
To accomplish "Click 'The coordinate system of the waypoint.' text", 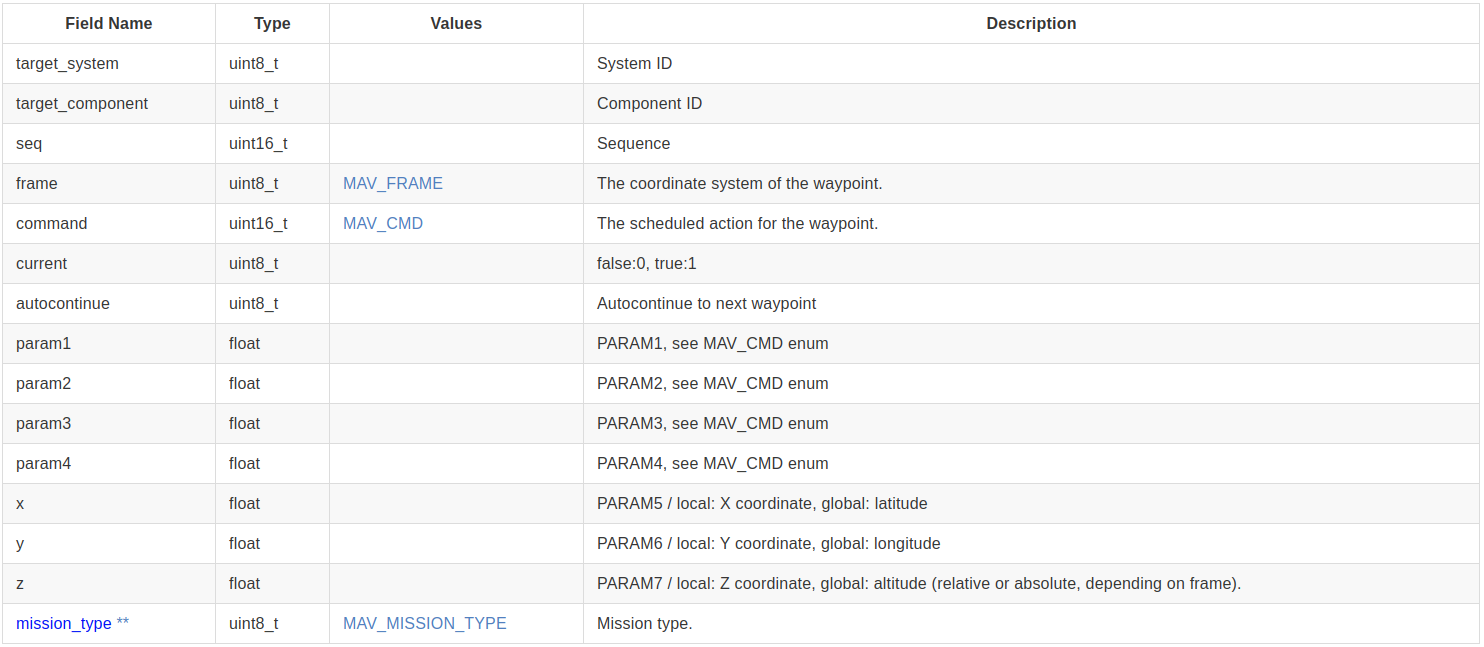I will click(740, 183).
